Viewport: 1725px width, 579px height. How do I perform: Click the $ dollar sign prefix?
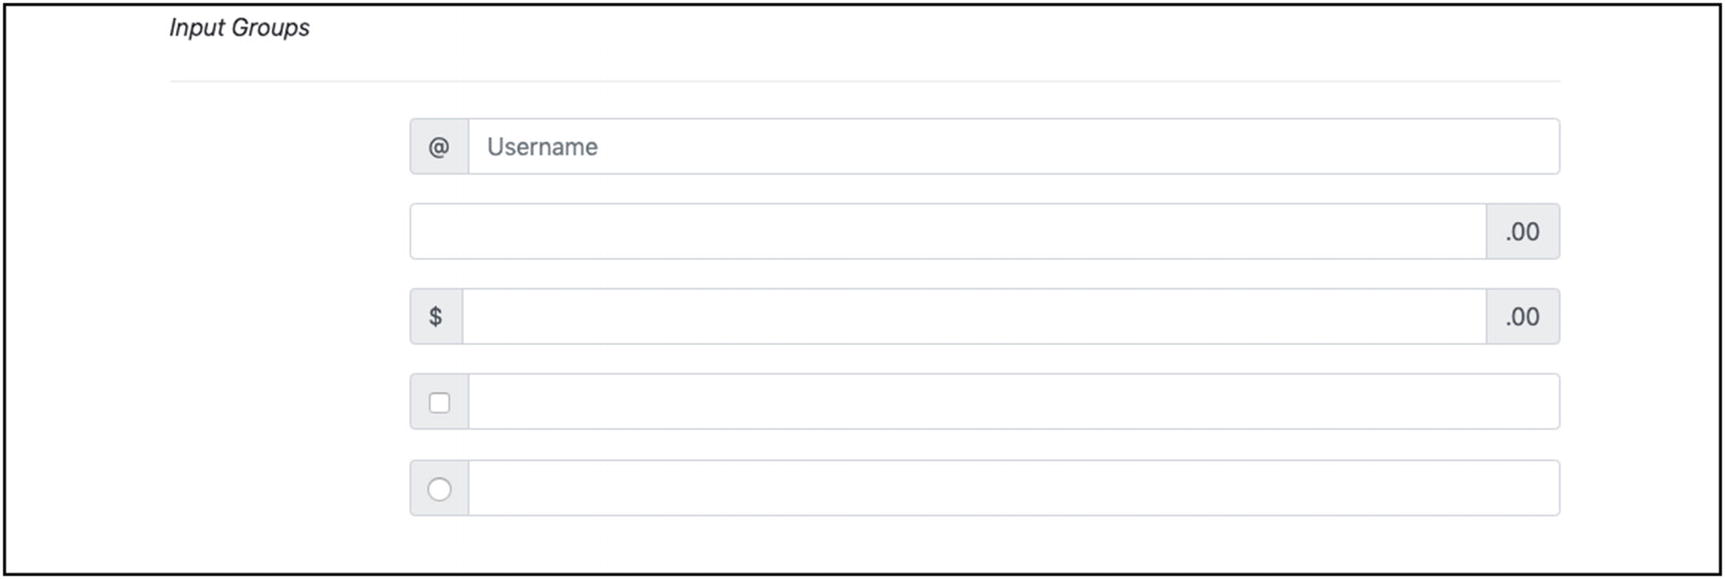pyautogui.click(x=436, y=317)
